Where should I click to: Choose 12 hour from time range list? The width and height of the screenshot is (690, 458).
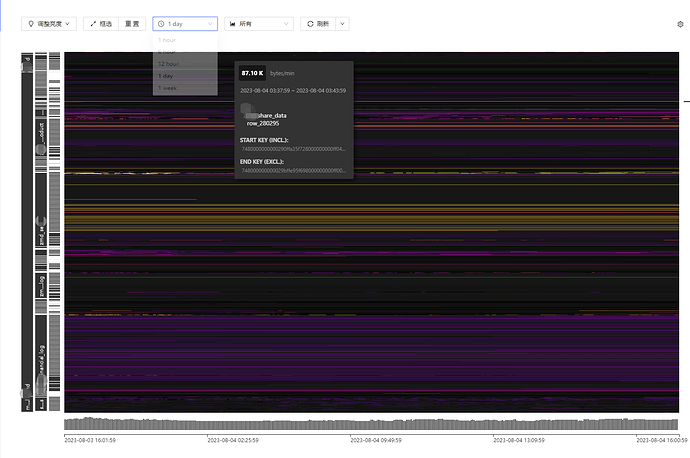tap(167, 64)
